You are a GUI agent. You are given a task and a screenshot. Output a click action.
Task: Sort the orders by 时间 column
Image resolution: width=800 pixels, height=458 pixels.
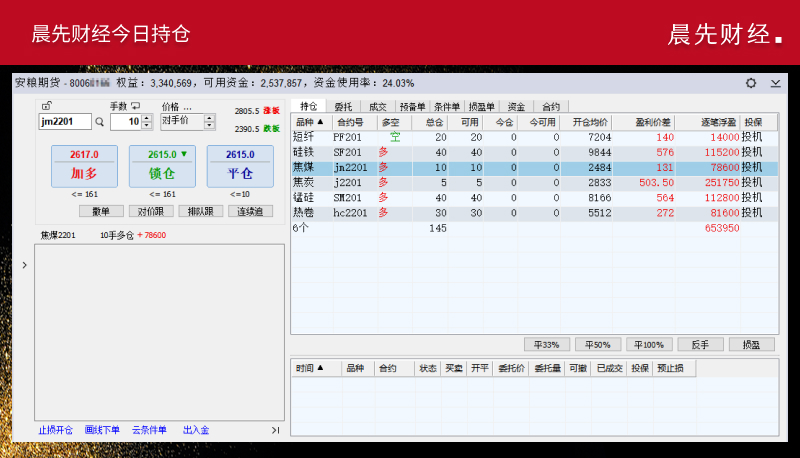click(310, 368)
